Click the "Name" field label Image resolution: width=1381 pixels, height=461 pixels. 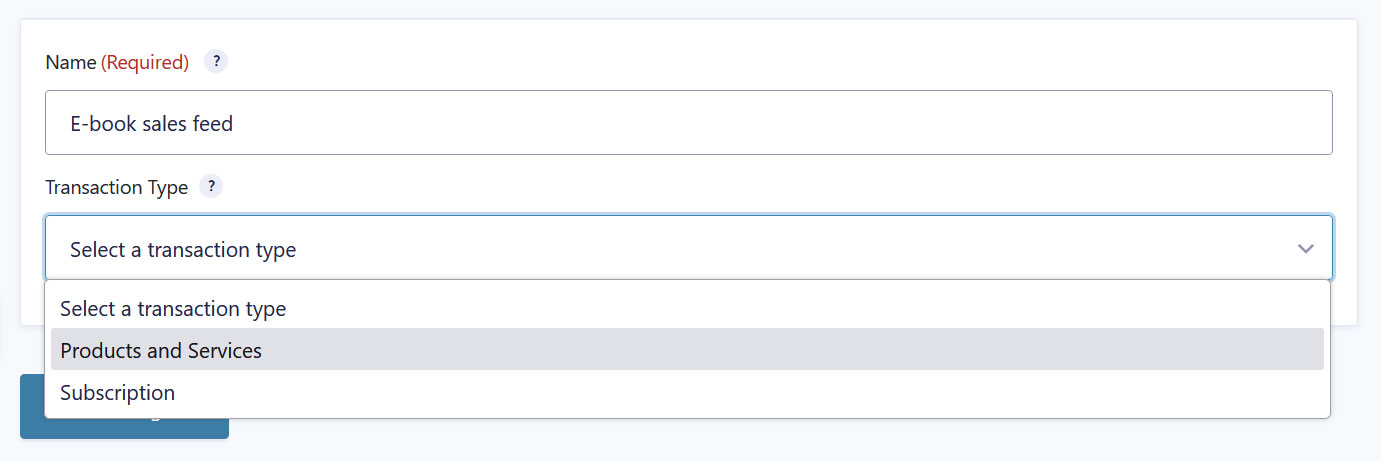click(x=71, y=62)
